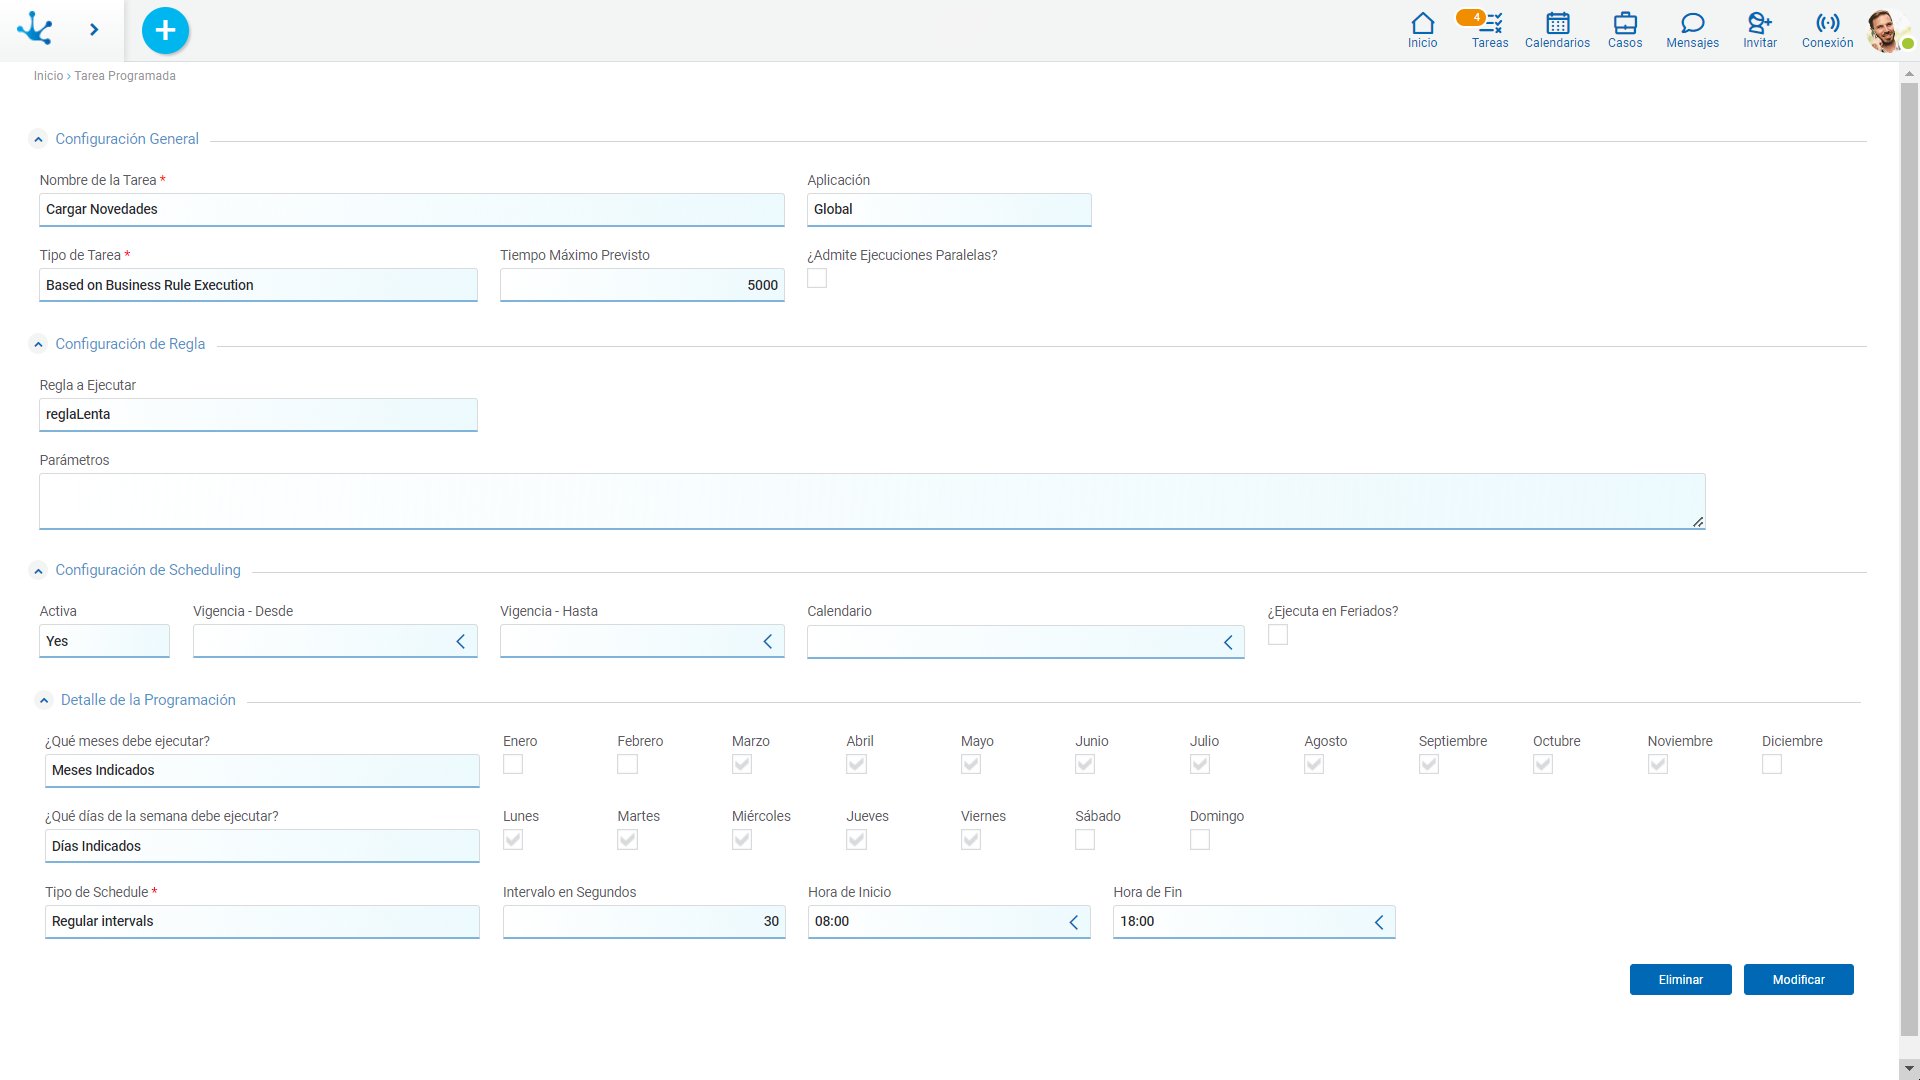Image resolution: width=1920 pixels, height=1080 pixels.
Task: Click the Modificar button
Action: tap(1796, 978)
